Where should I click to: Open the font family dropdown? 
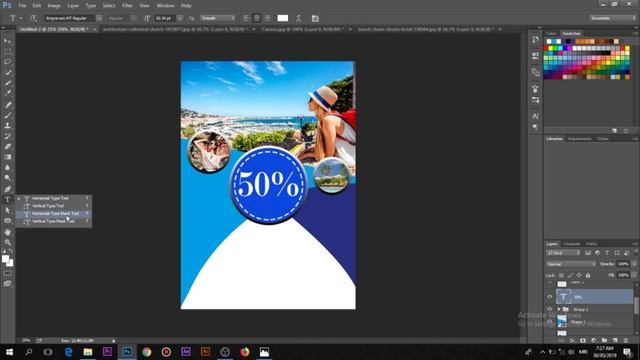[x=99, y=18]
